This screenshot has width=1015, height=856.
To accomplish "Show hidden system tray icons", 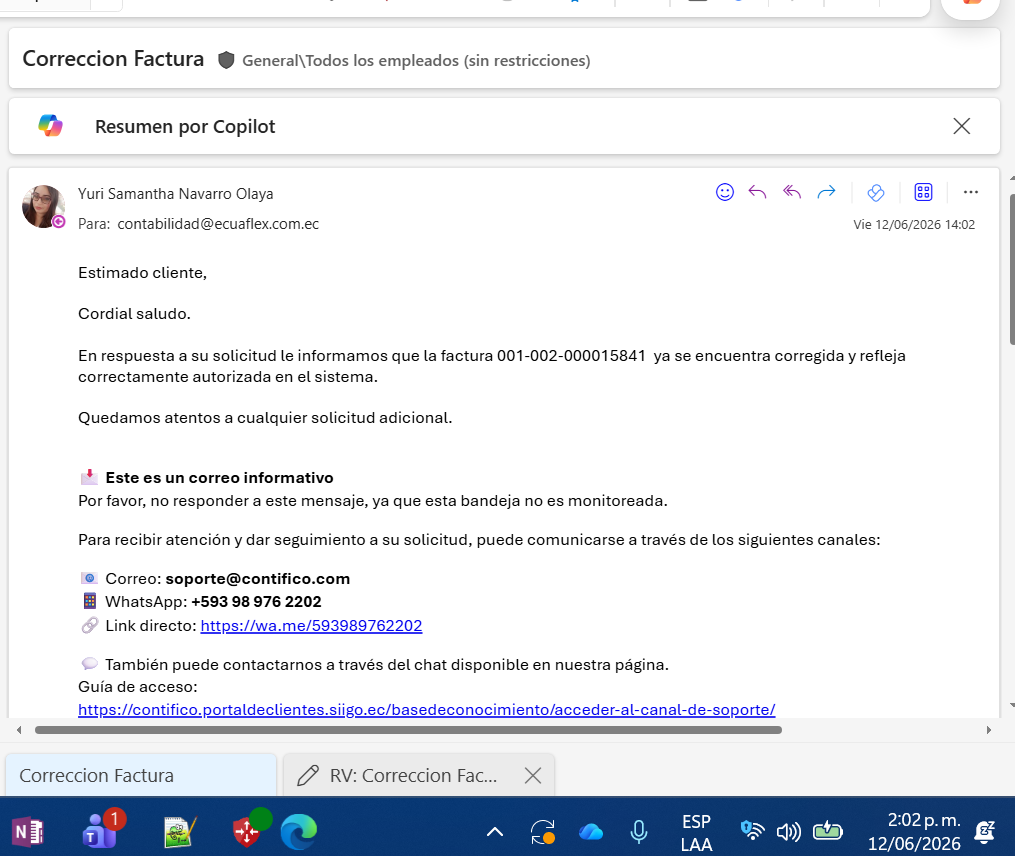I will [x=495, y=831].
